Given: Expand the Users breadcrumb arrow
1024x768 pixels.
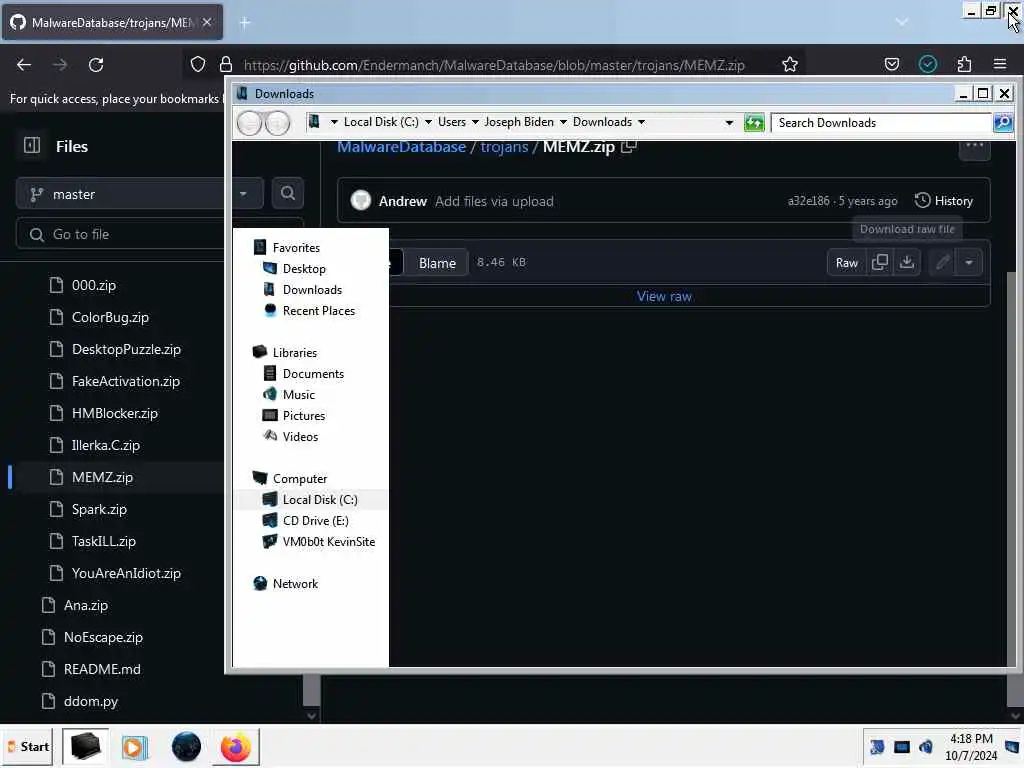Looking at the screenshot, I should click(475, 122).
